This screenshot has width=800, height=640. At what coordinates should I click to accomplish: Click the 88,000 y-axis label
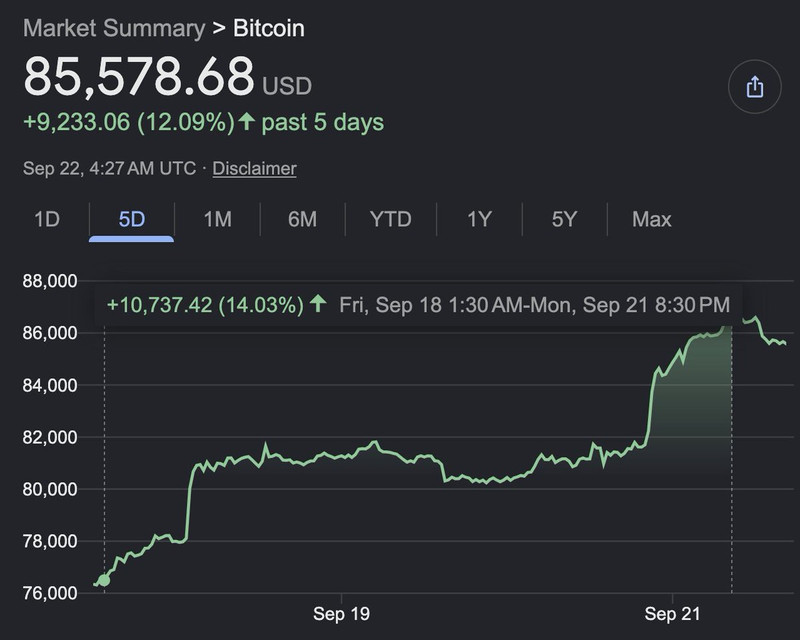49,281
